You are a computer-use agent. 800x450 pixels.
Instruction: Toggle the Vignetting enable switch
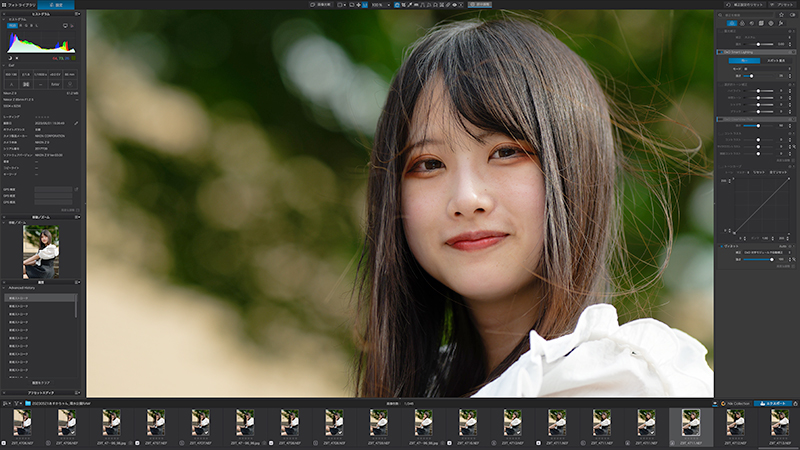pos(721,246)
